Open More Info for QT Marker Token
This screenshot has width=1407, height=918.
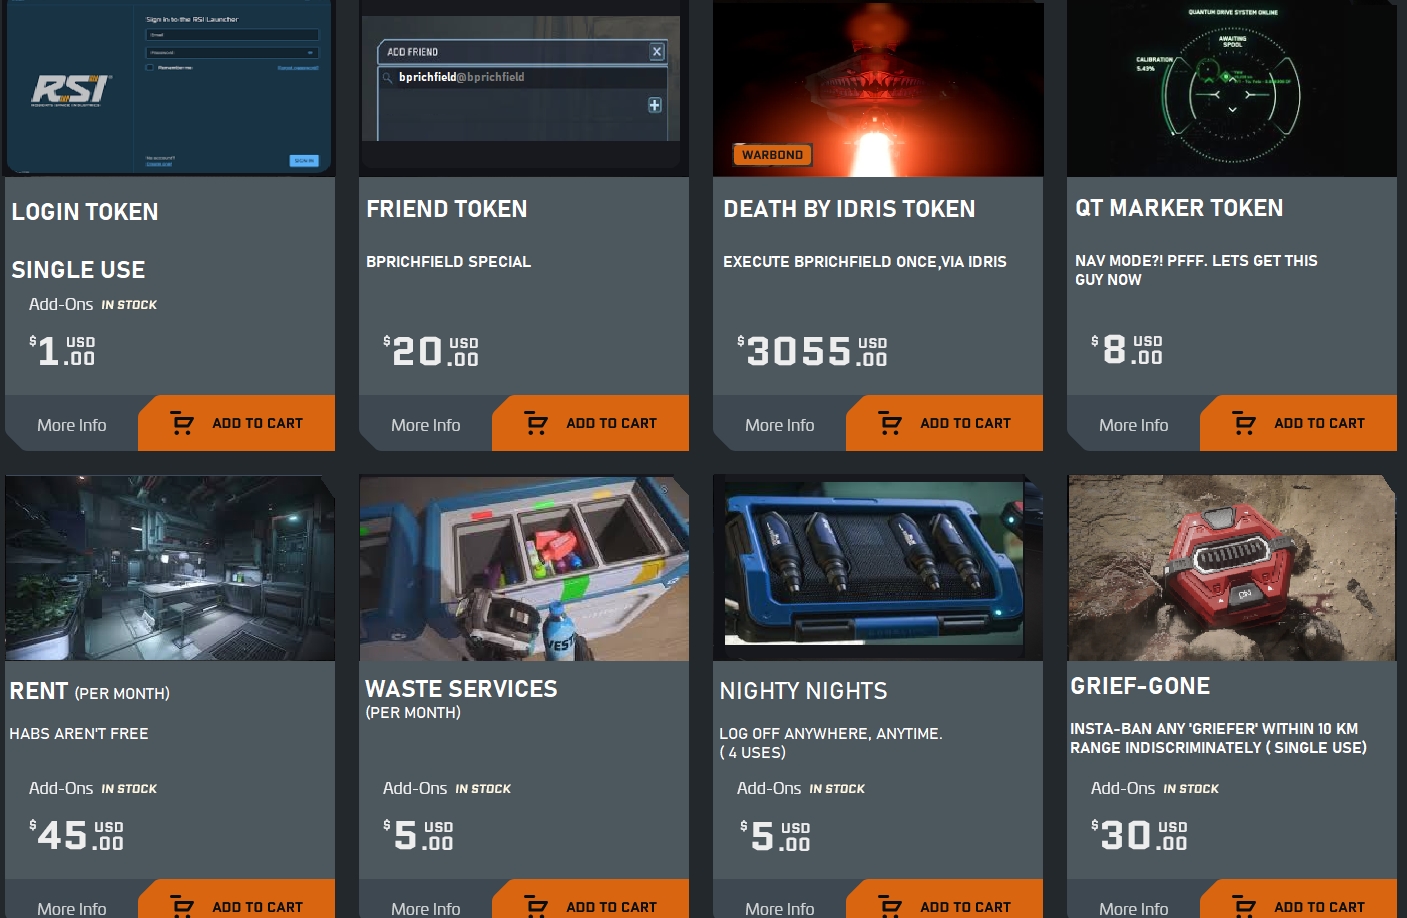click(x=1134, y=425)
